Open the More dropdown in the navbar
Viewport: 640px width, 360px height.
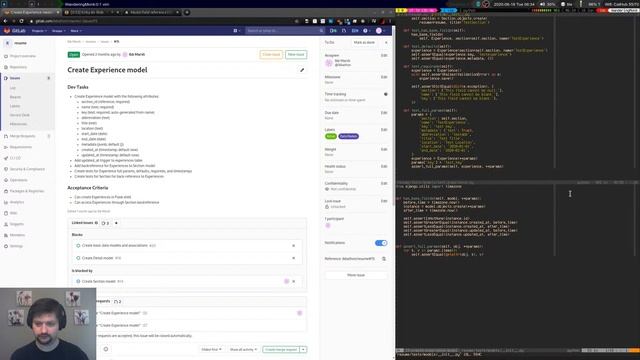(76, 31)
